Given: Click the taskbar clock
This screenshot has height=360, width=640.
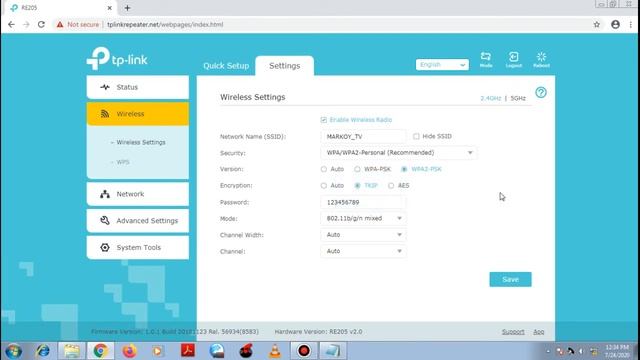Looking at the screenshot, I should [x=617, y=351].
